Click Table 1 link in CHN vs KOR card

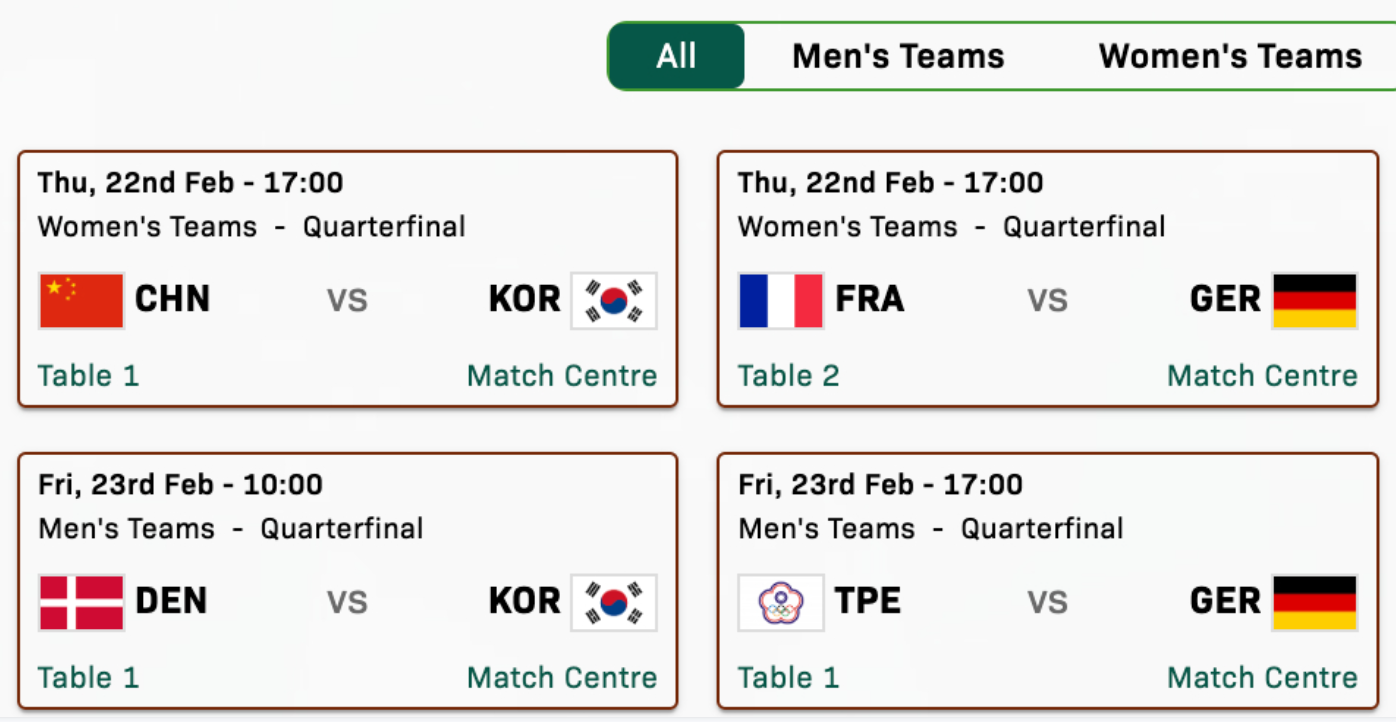tap(88, 376)
